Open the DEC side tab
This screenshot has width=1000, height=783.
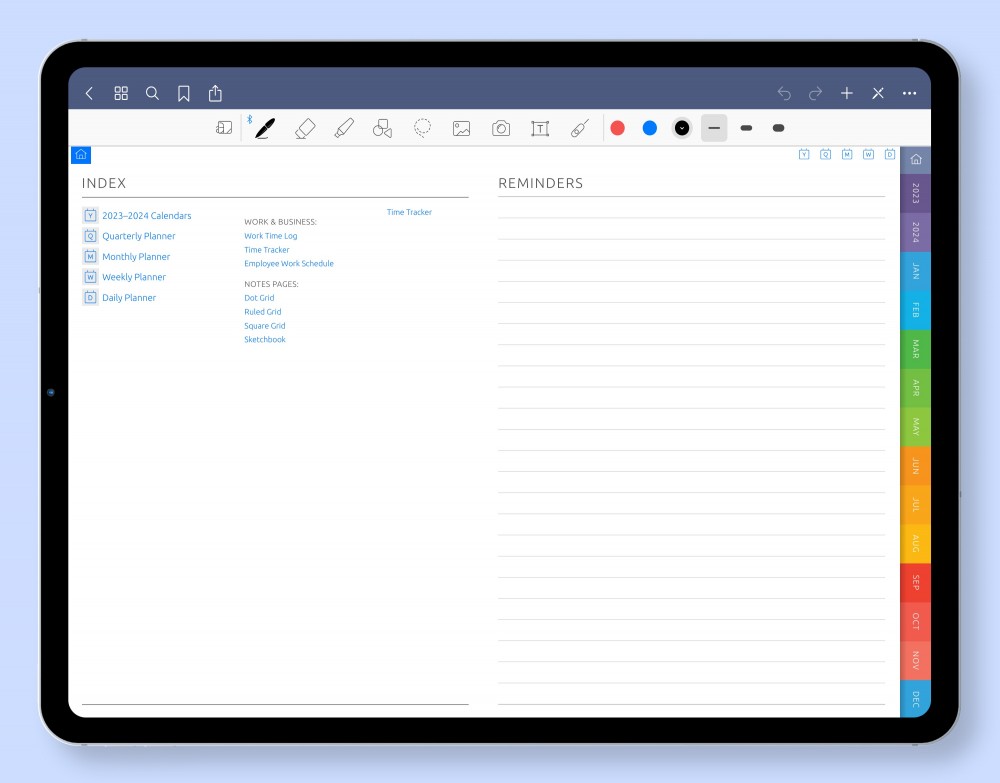click(916, 699)
